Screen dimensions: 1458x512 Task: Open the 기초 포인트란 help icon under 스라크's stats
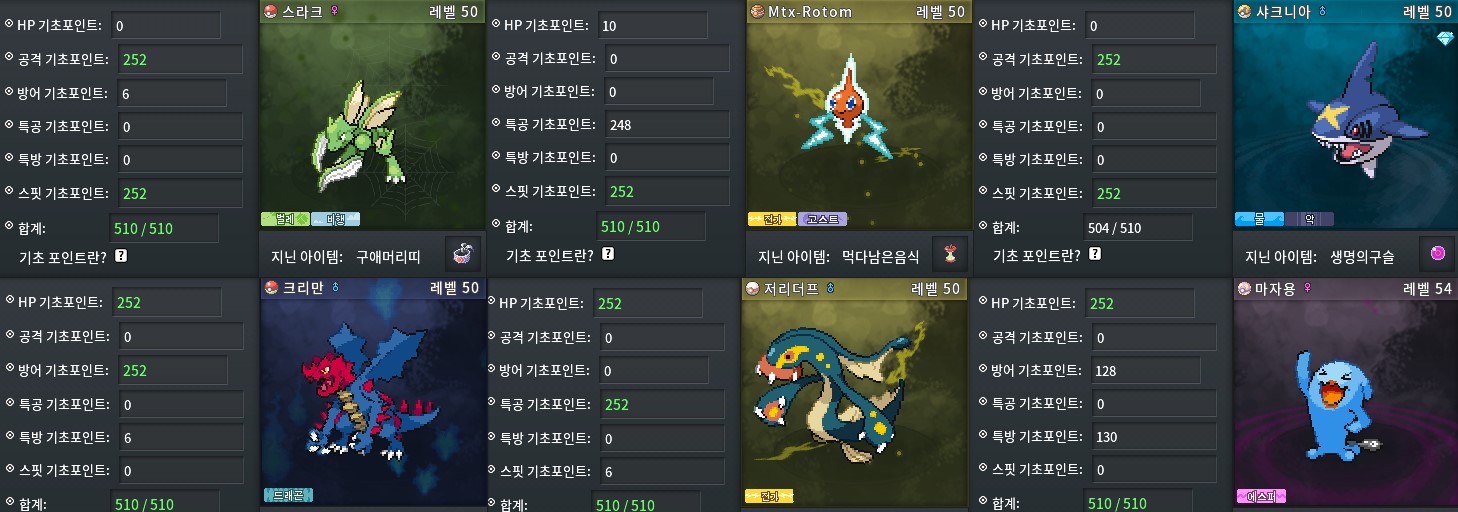click(x=121, y=256)
